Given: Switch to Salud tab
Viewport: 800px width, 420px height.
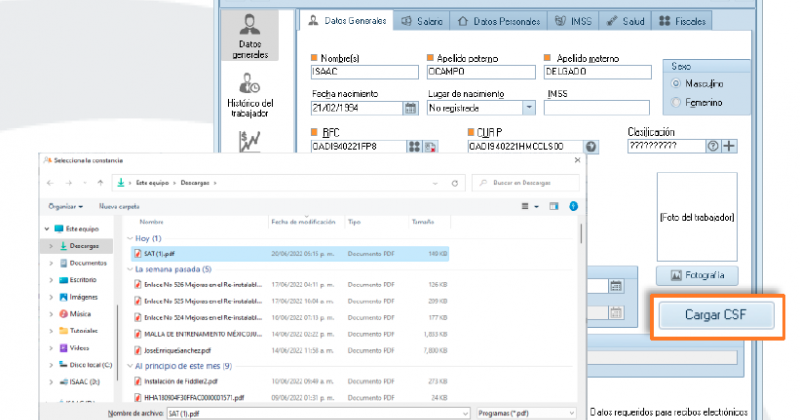Looking at the screenshot, I should point(625,21).
